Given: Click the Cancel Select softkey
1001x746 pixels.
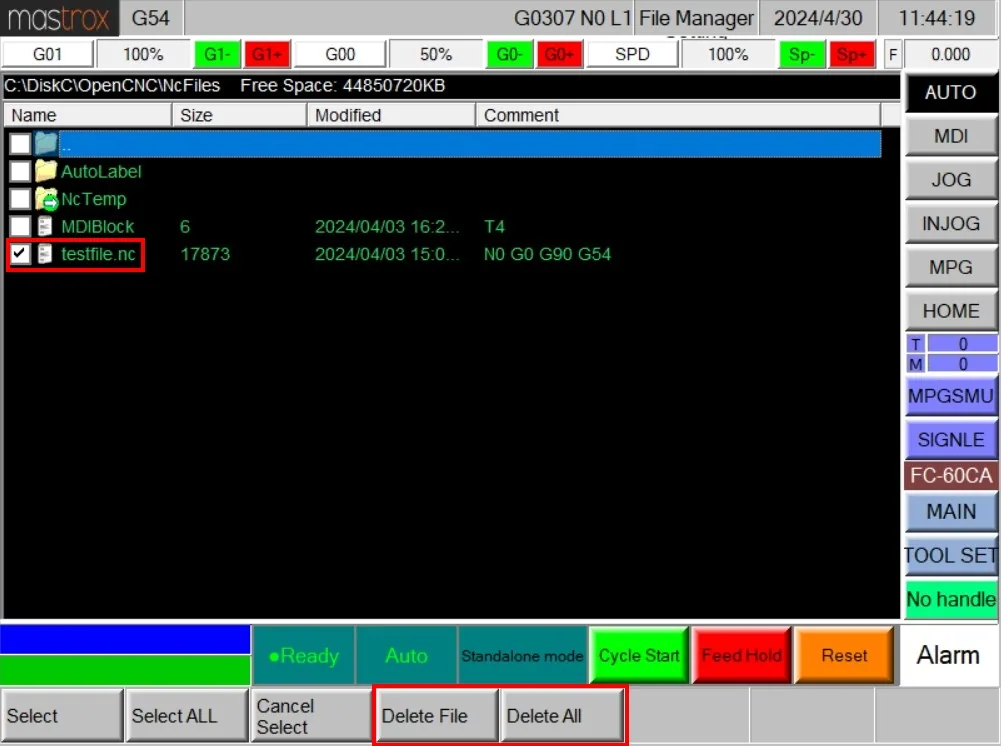Looking at the screenshot, I should (x=312, y=716).
